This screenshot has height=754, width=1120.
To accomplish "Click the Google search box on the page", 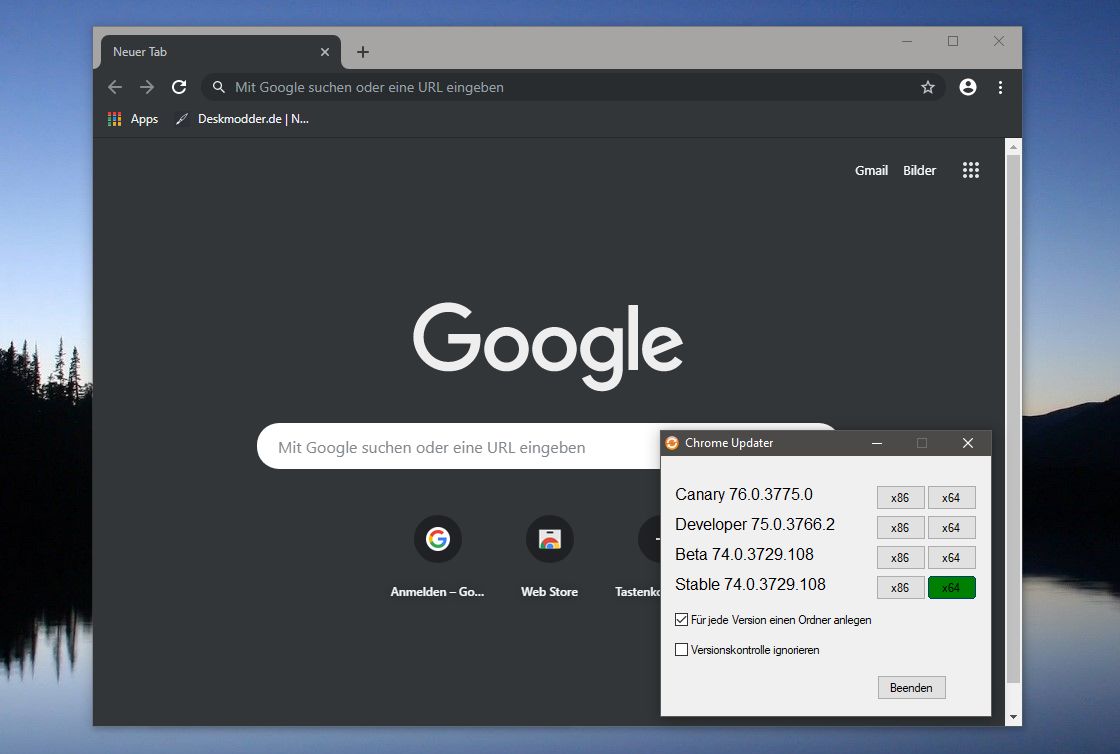I will pyautogui.click(x=459, y=447).
